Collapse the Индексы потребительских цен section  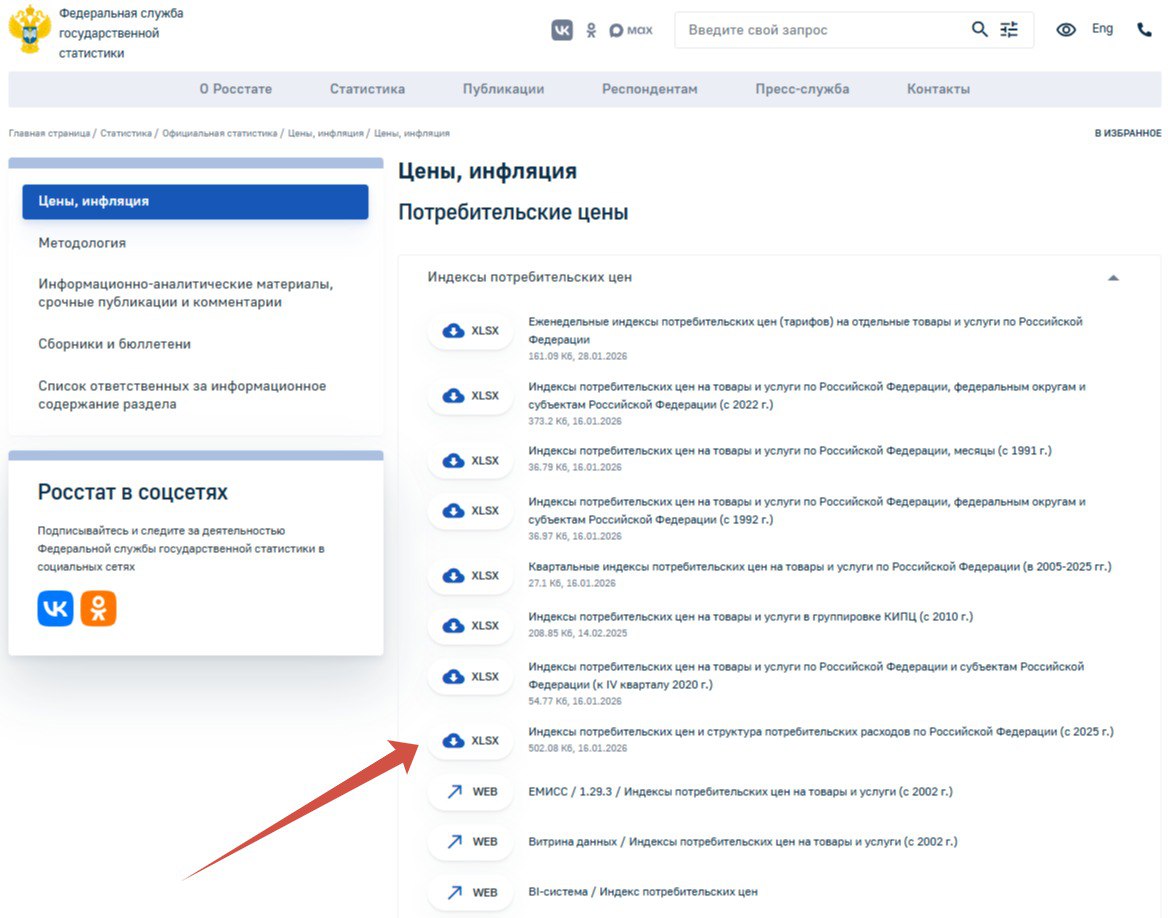(x=1113, y=278)
